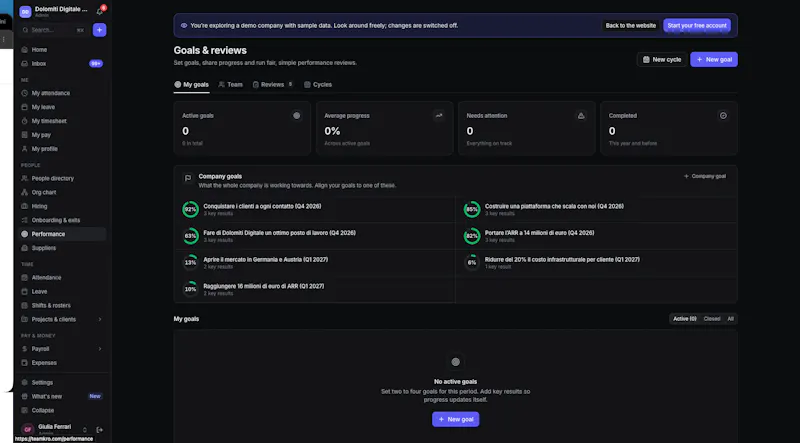Focus the sidebar Search field
Image resolution: width=800 pixels, height=443 pixels.
pos(54,30)
